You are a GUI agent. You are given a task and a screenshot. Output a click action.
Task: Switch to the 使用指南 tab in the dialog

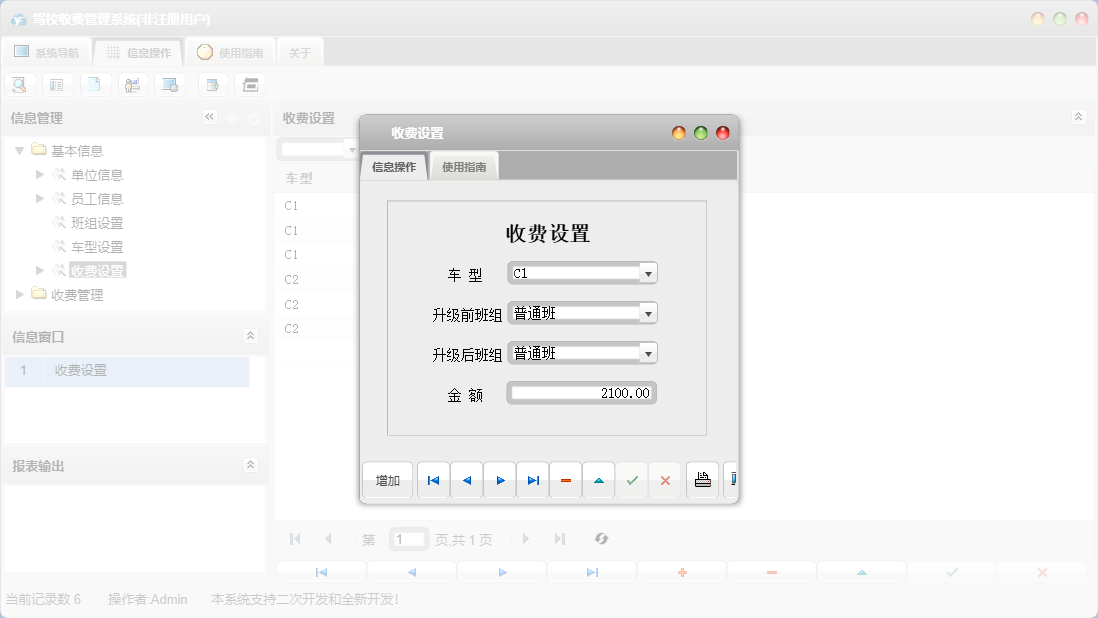(464, 166)
